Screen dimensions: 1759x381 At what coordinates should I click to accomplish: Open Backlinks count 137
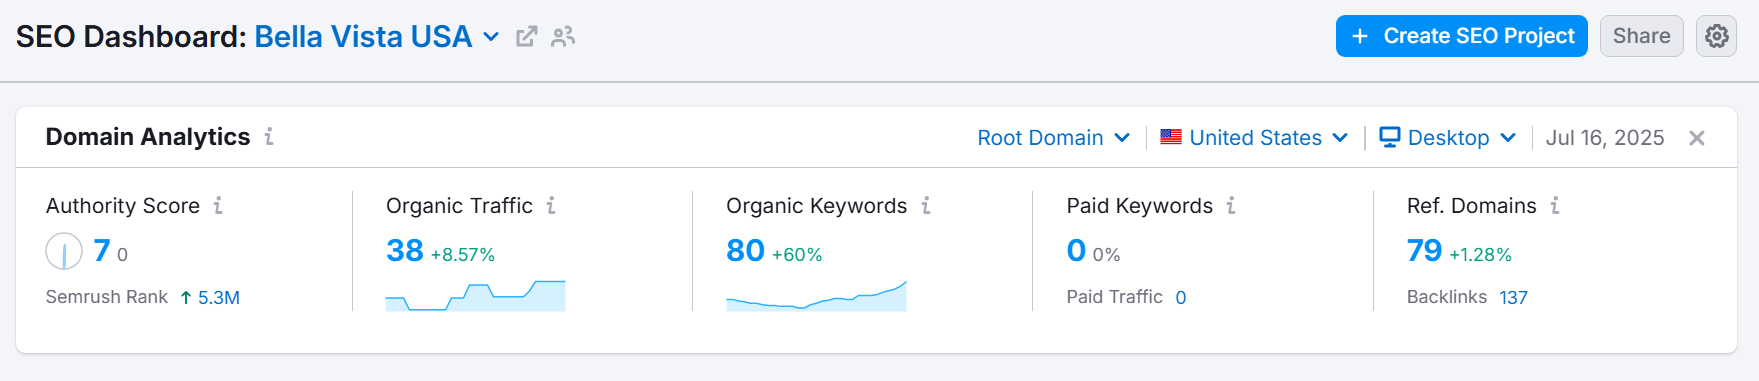(1513, 298)
